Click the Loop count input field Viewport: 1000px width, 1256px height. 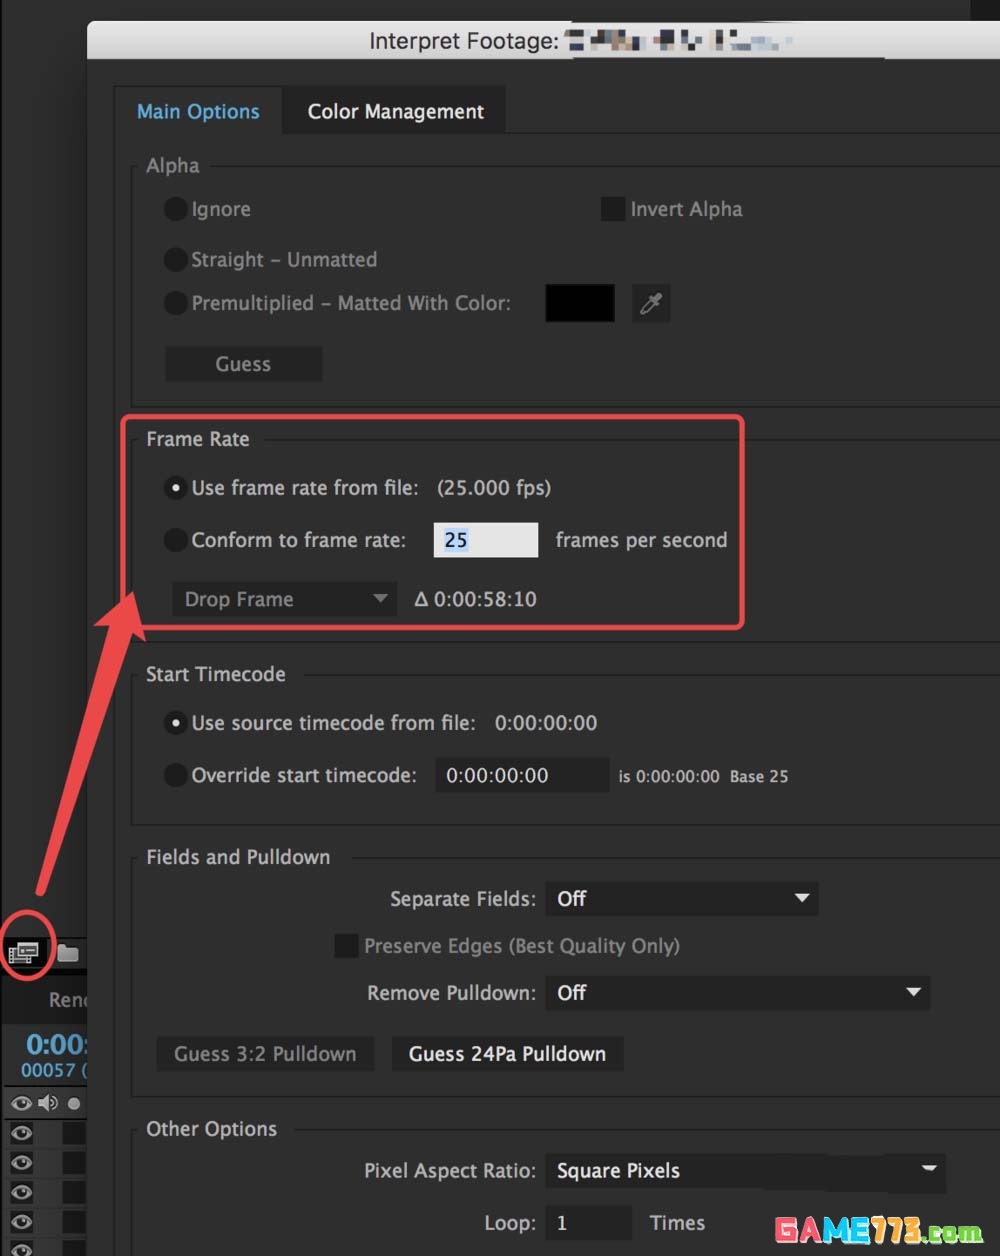pos(588,1223)
